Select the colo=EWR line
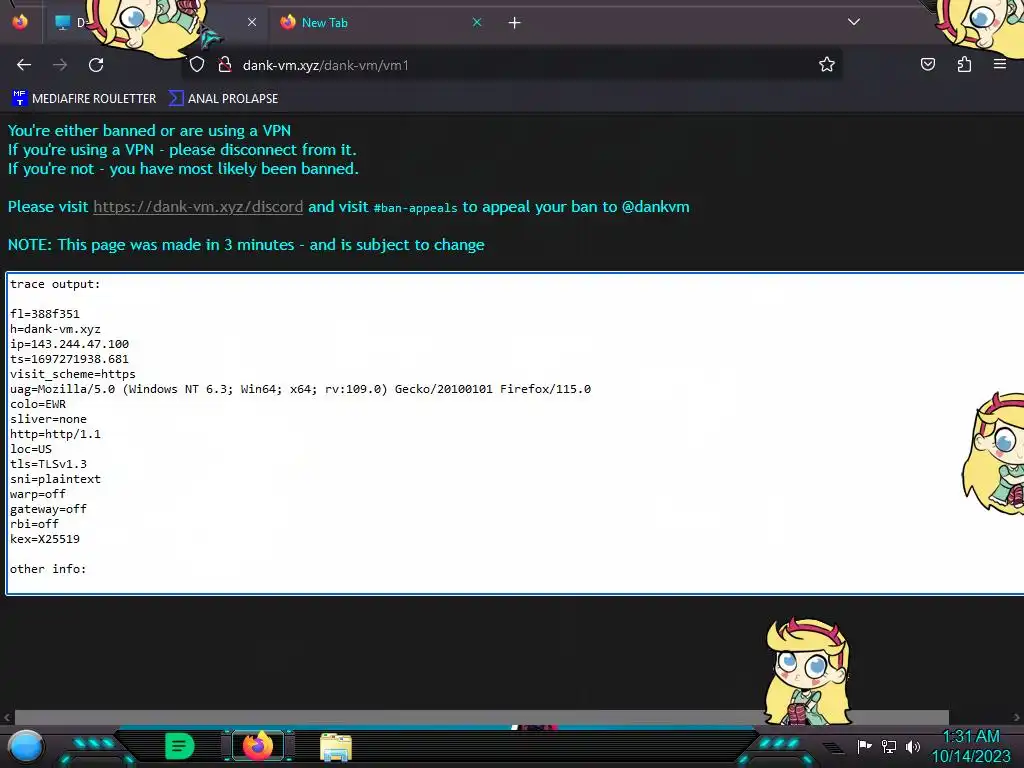 coord(38,404)
